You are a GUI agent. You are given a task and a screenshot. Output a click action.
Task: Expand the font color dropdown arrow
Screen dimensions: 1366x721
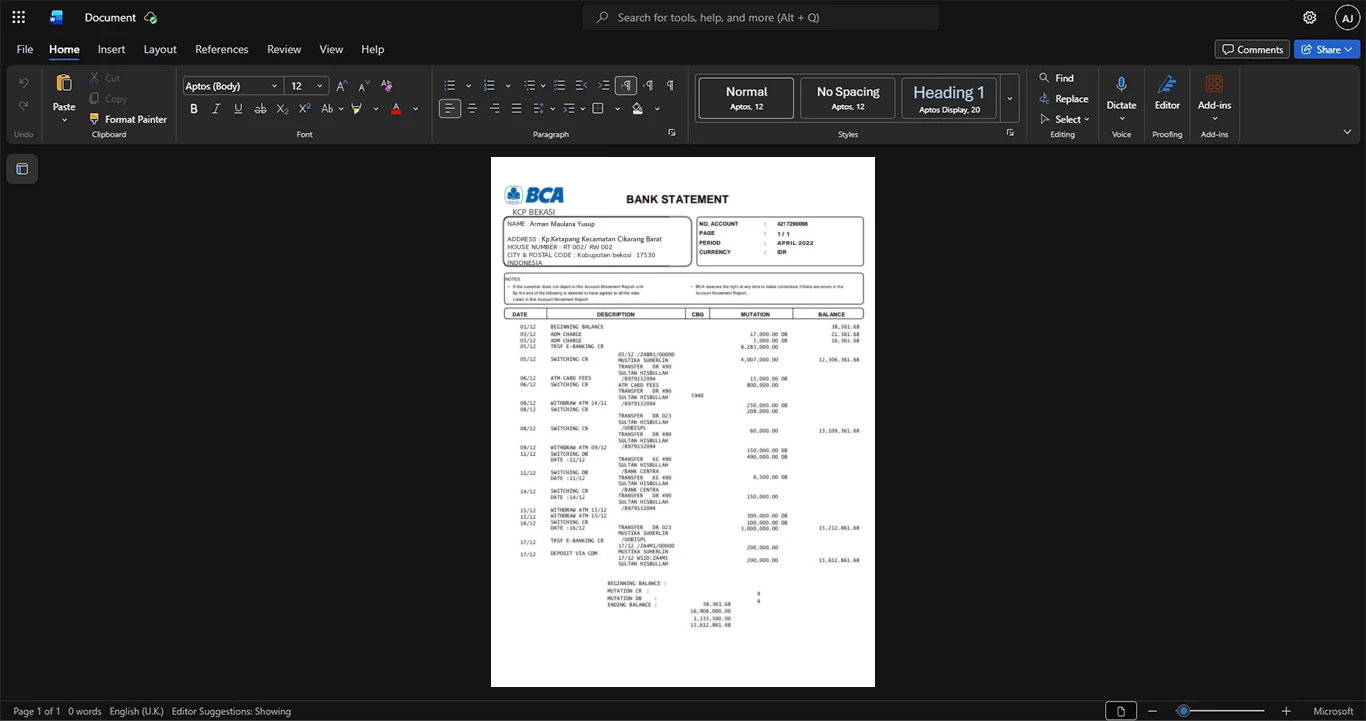click(416, 108)
